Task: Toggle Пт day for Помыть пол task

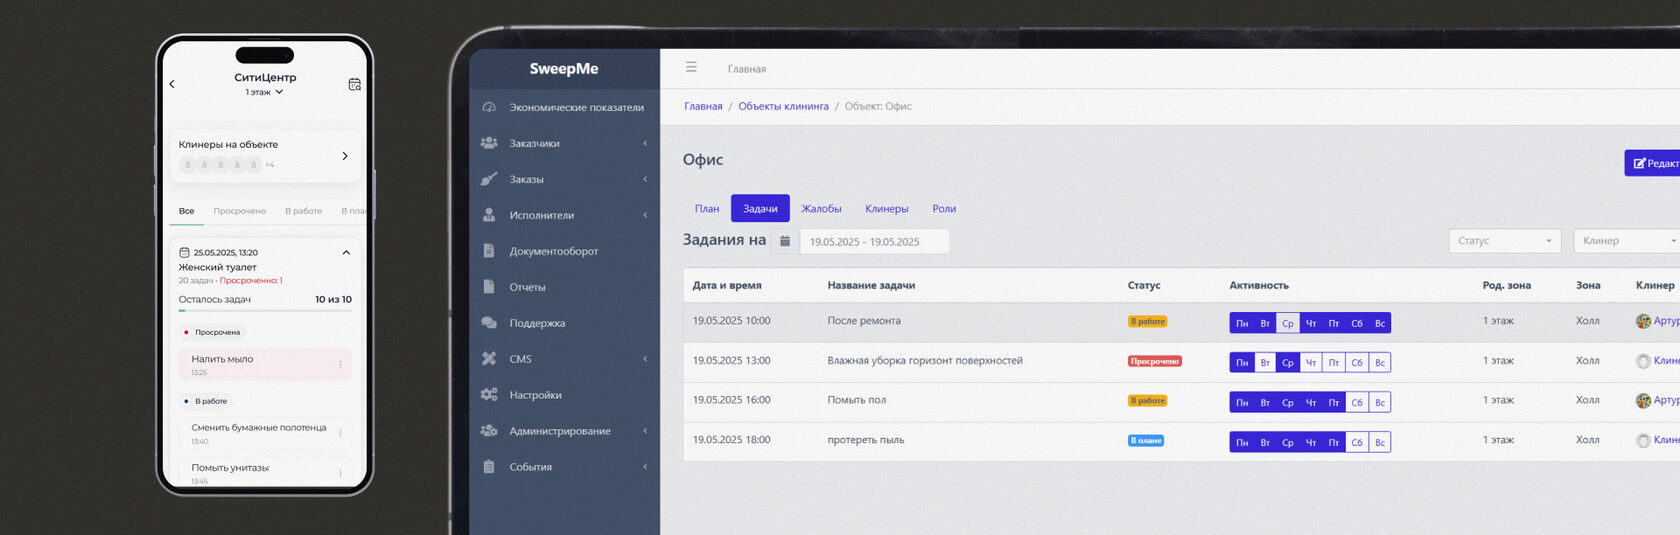Action: [x=1334, y=402]
